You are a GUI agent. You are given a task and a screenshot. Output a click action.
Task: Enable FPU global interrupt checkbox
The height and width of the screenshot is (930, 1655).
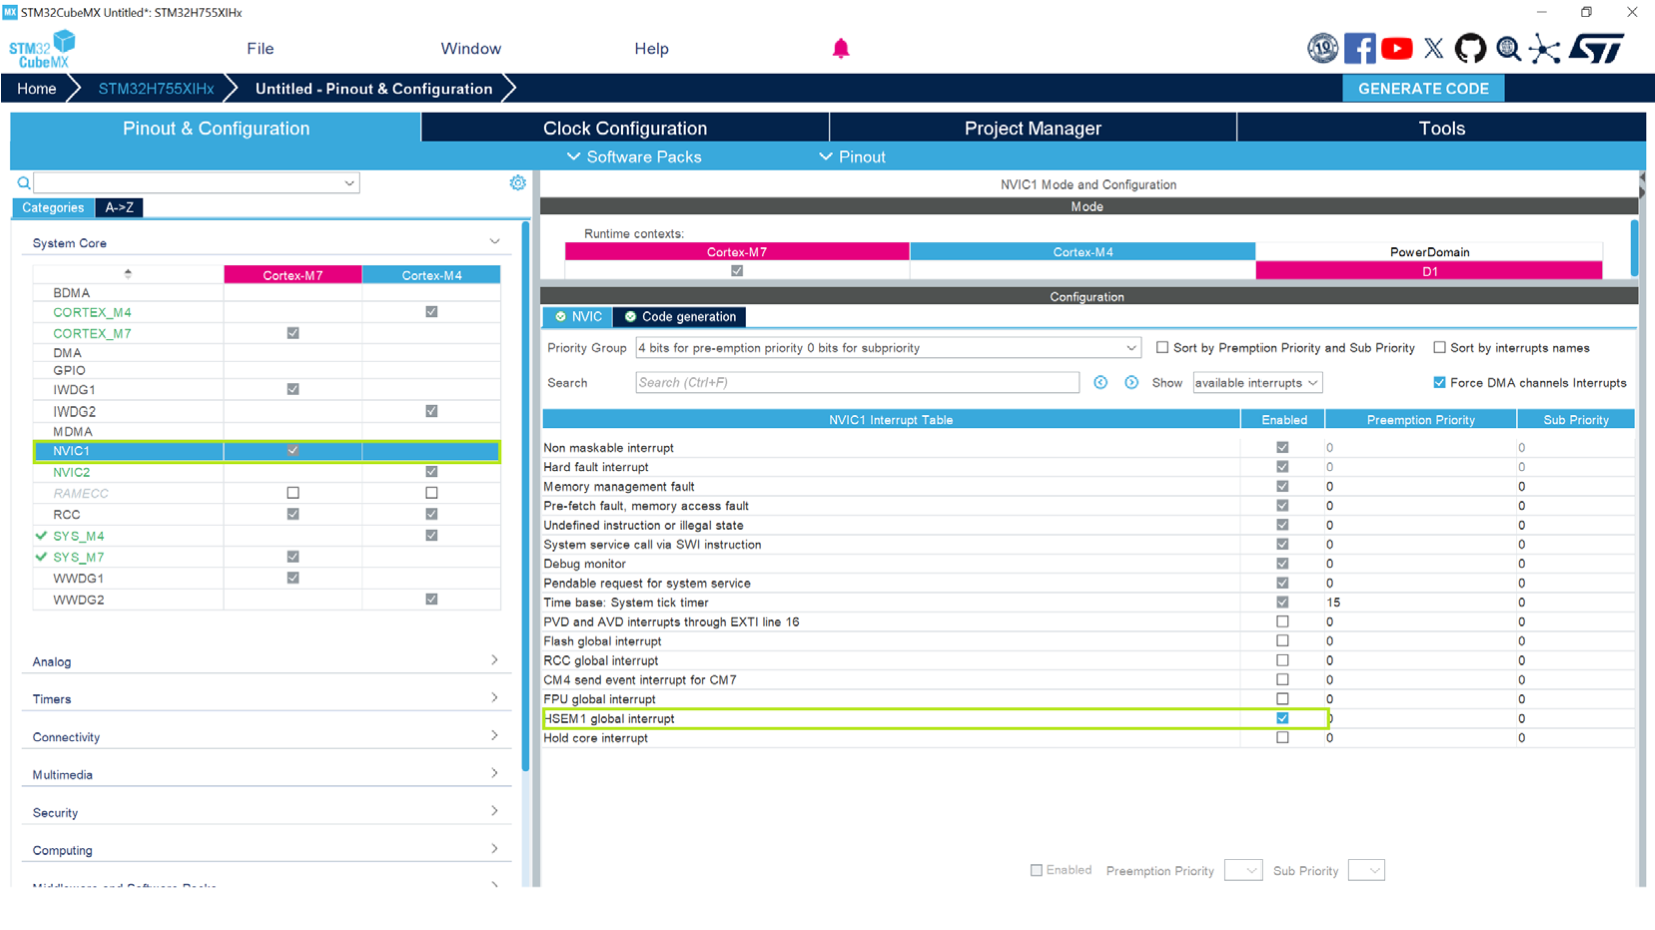(1282, 699)
